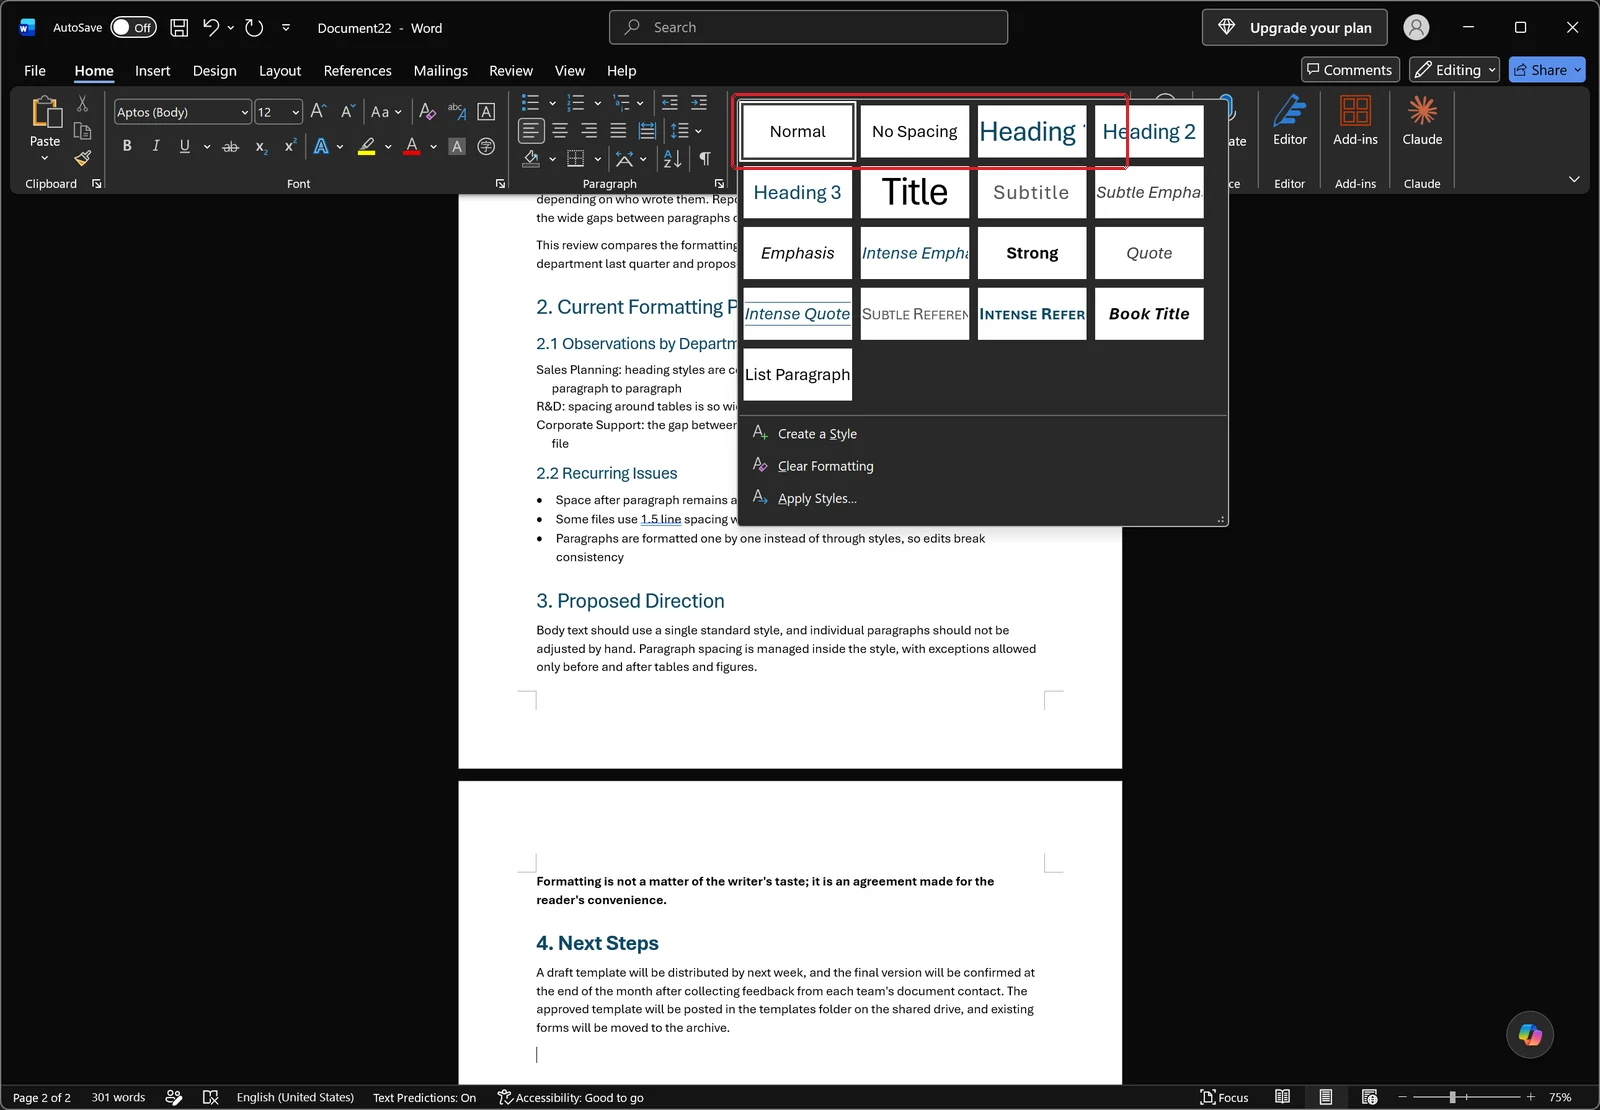This screenshot has height=1110, width=1600.
Task: Toggle the AutoSave switch
Action: (x=133, y=28)
